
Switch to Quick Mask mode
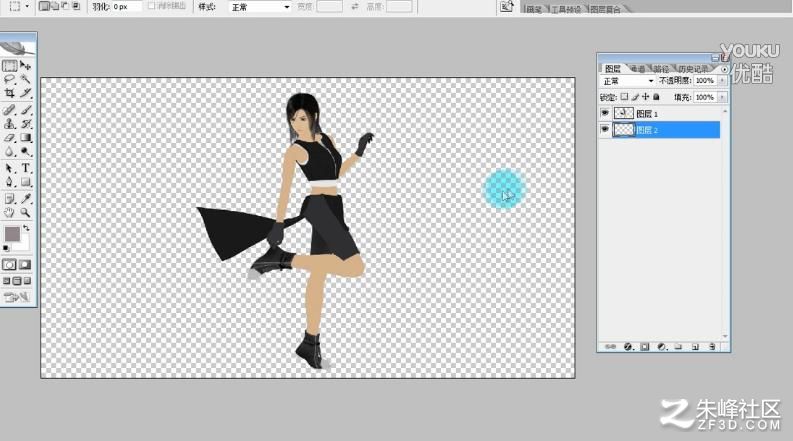point(25,264)
